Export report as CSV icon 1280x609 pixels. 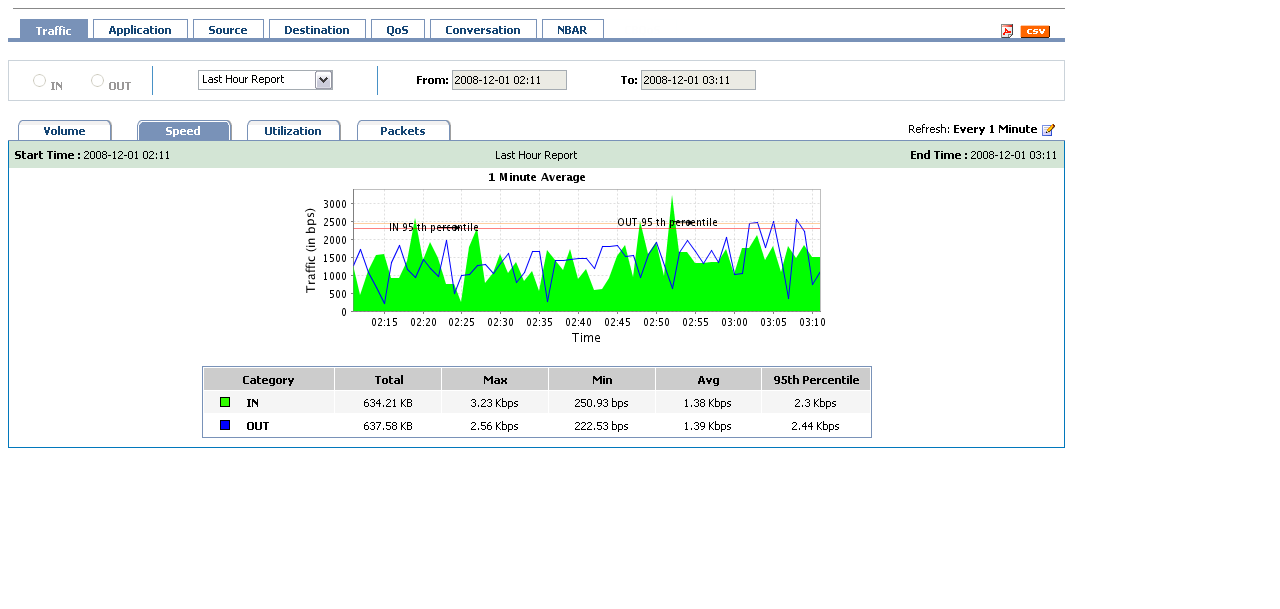[1035, 31]
